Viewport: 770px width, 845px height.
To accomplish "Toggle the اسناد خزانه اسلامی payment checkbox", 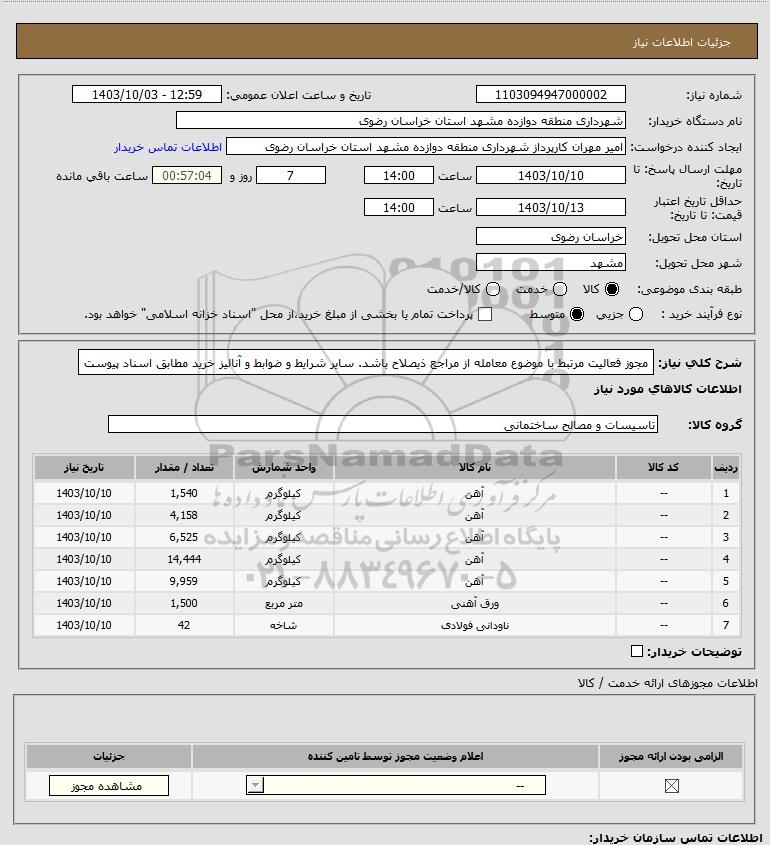I will click(x=485, y=314).
